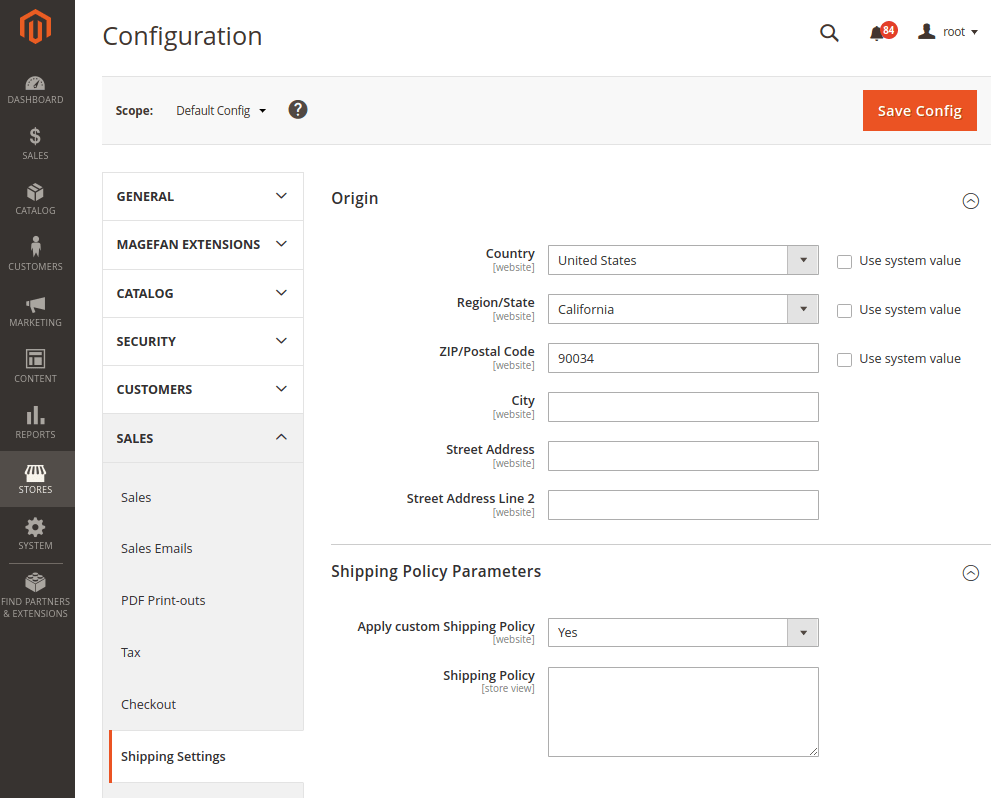Check Use system value for ZIP/Postal Code
Viewport: 1000px width, 798px height.
tap(845, 360)
